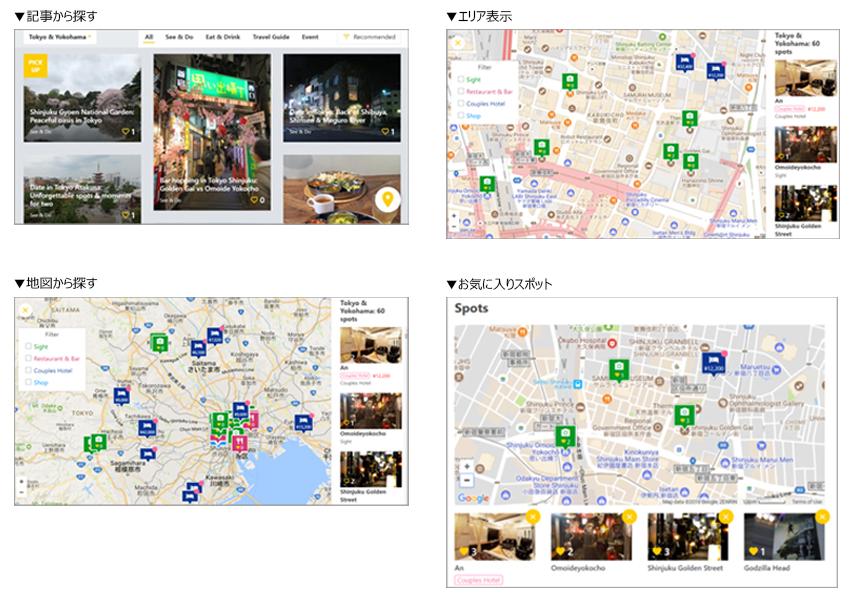Viewport: 855px width, 600px height.
Task: Open the Recommended sort dropdown
Action: pyautogui.click(x=369, y=37)
